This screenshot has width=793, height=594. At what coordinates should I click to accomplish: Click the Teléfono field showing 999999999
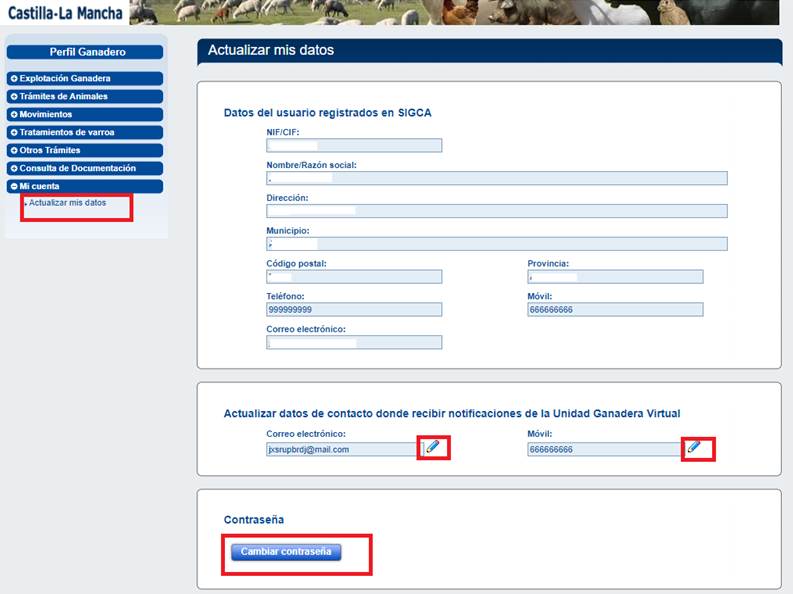coord(354,310)
